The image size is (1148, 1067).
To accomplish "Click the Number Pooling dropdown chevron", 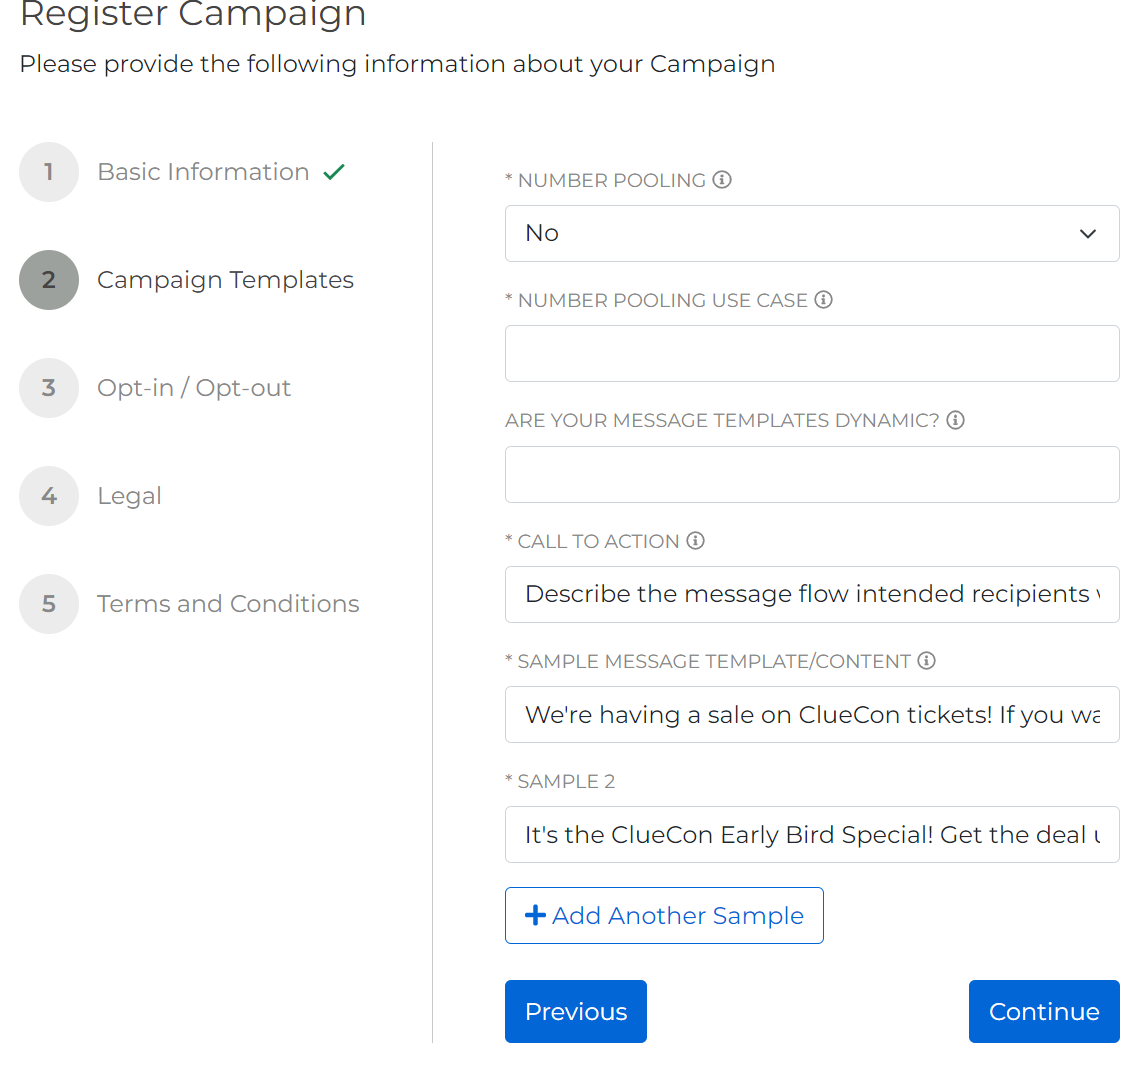I will [x=1088, y=234].
